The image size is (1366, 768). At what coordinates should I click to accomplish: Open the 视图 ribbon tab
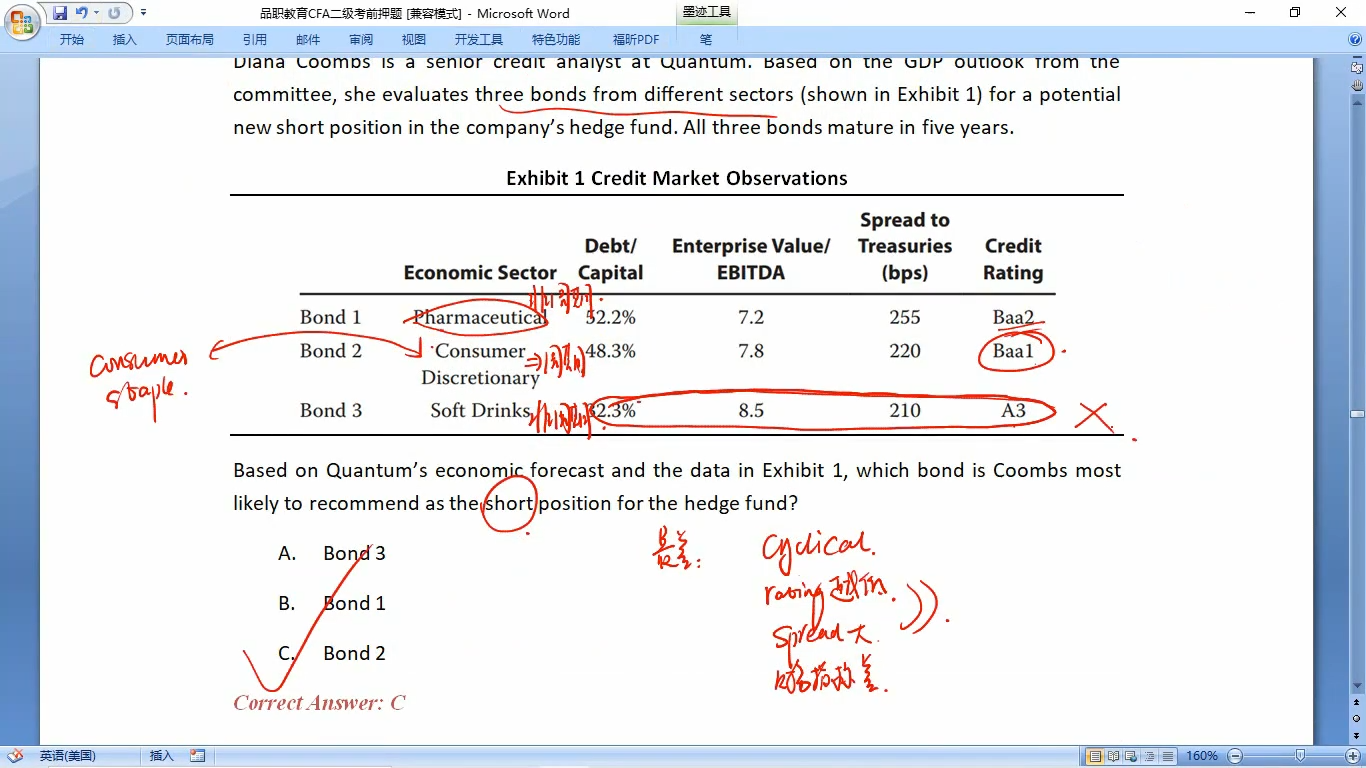(x=414, y=40)
